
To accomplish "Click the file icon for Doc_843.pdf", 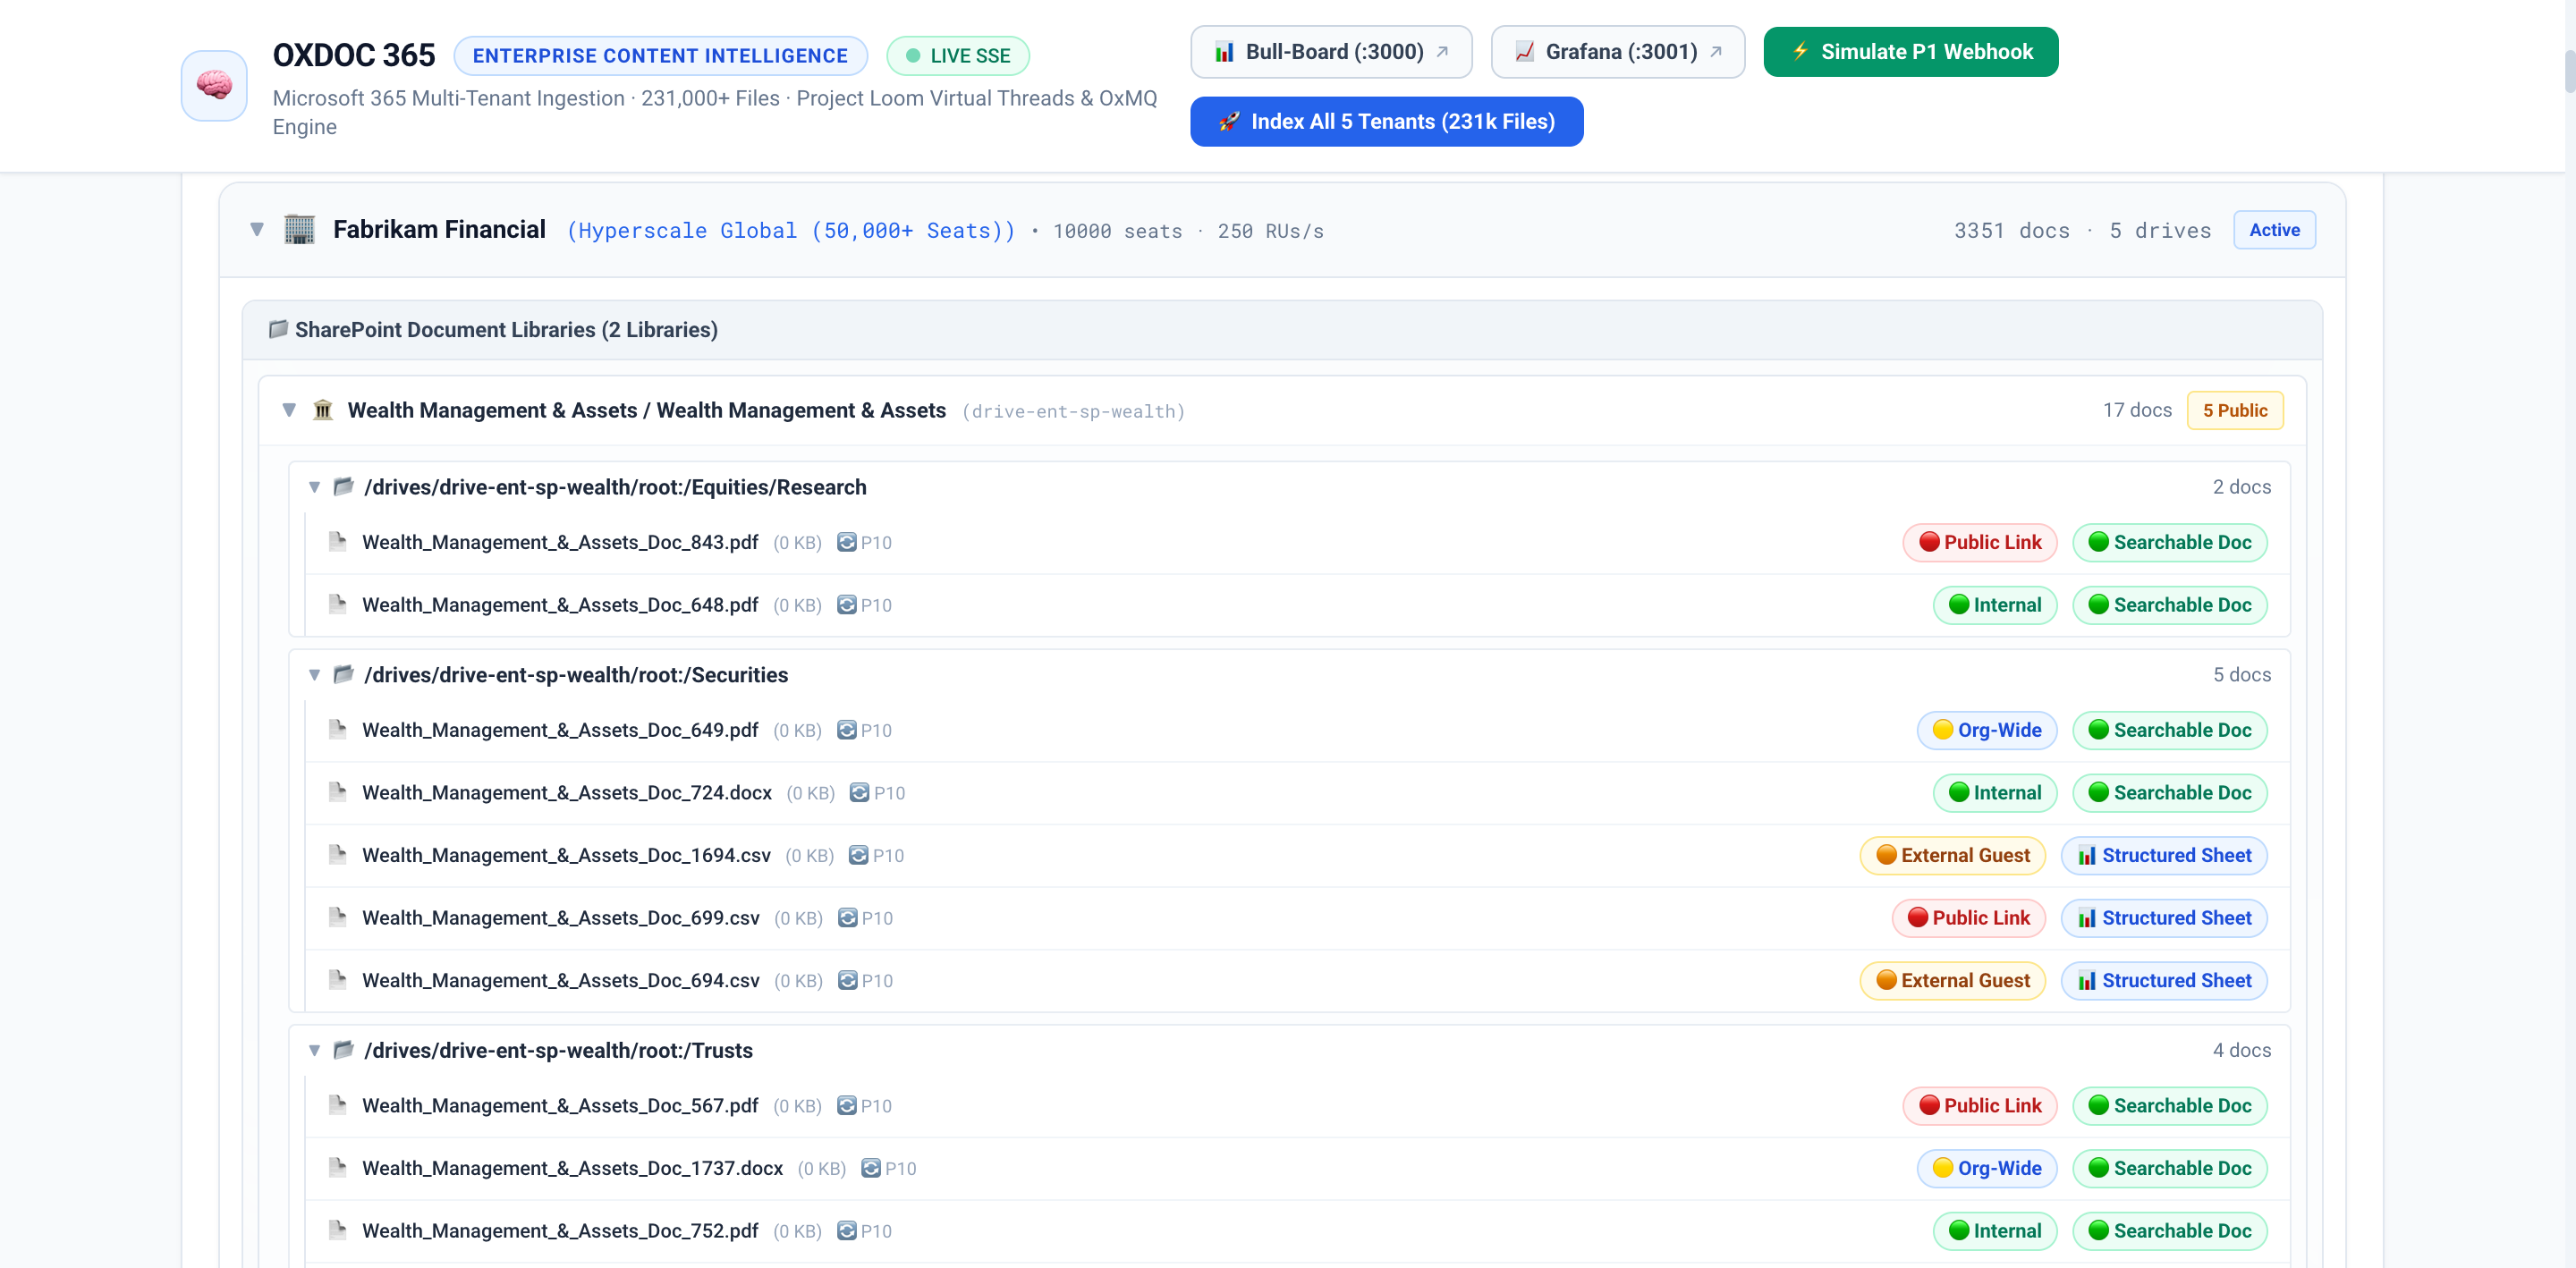I will pos(337,542).
